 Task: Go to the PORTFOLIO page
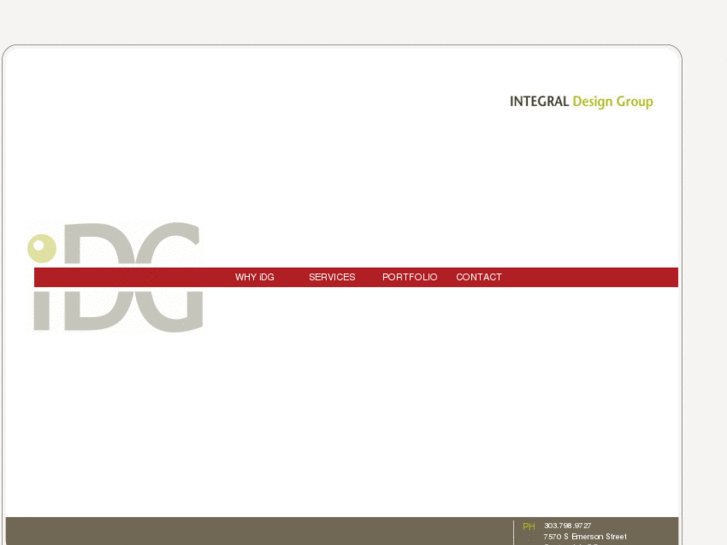click(x=409, y=277)
